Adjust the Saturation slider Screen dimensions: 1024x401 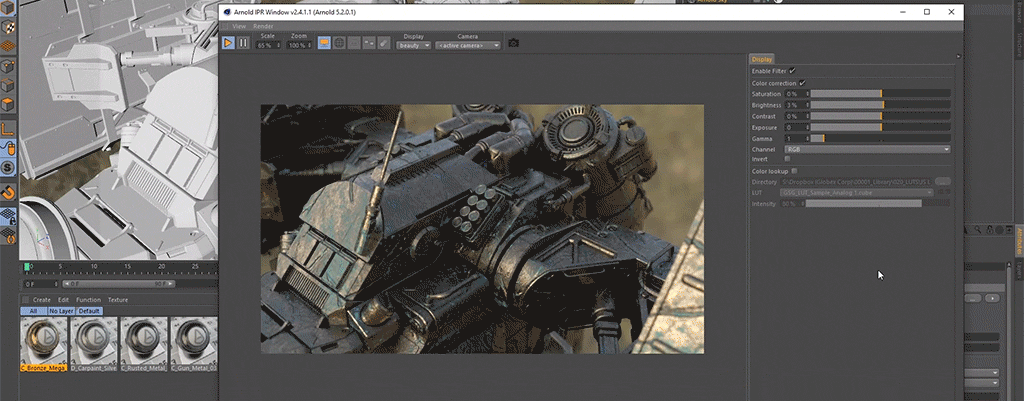[880, 94]
